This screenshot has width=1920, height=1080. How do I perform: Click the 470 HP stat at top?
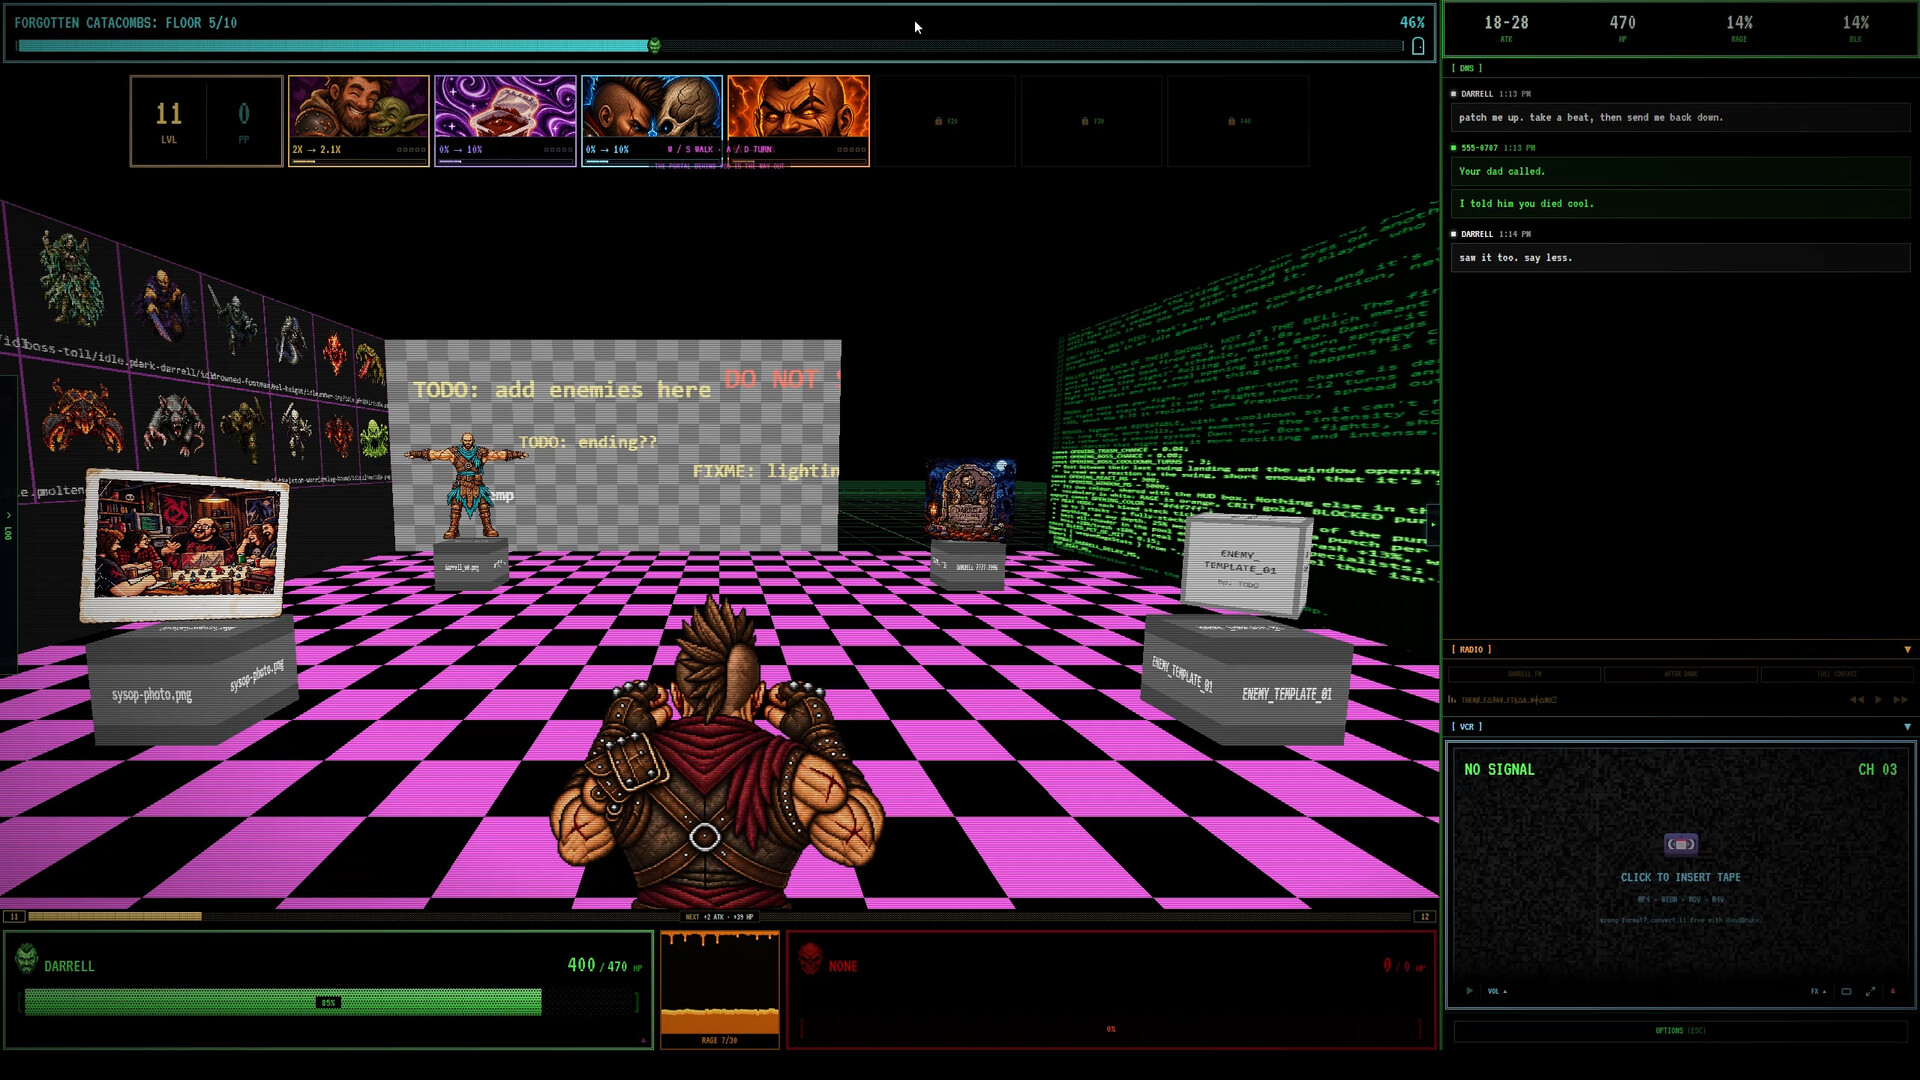tap(1622, 28)
